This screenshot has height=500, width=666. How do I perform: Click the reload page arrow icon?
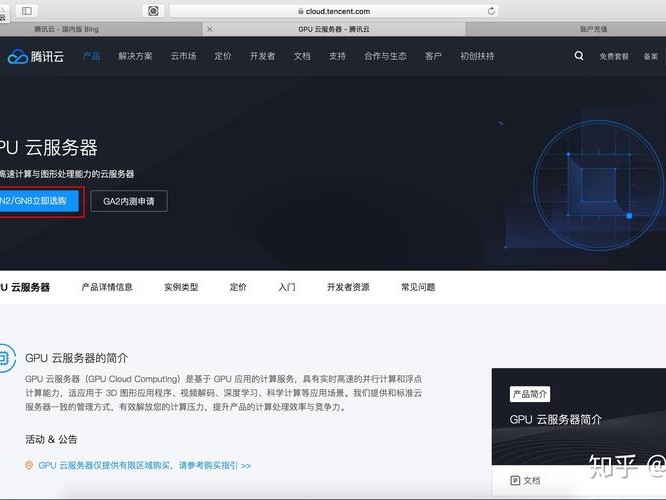(x=491, y=11)
